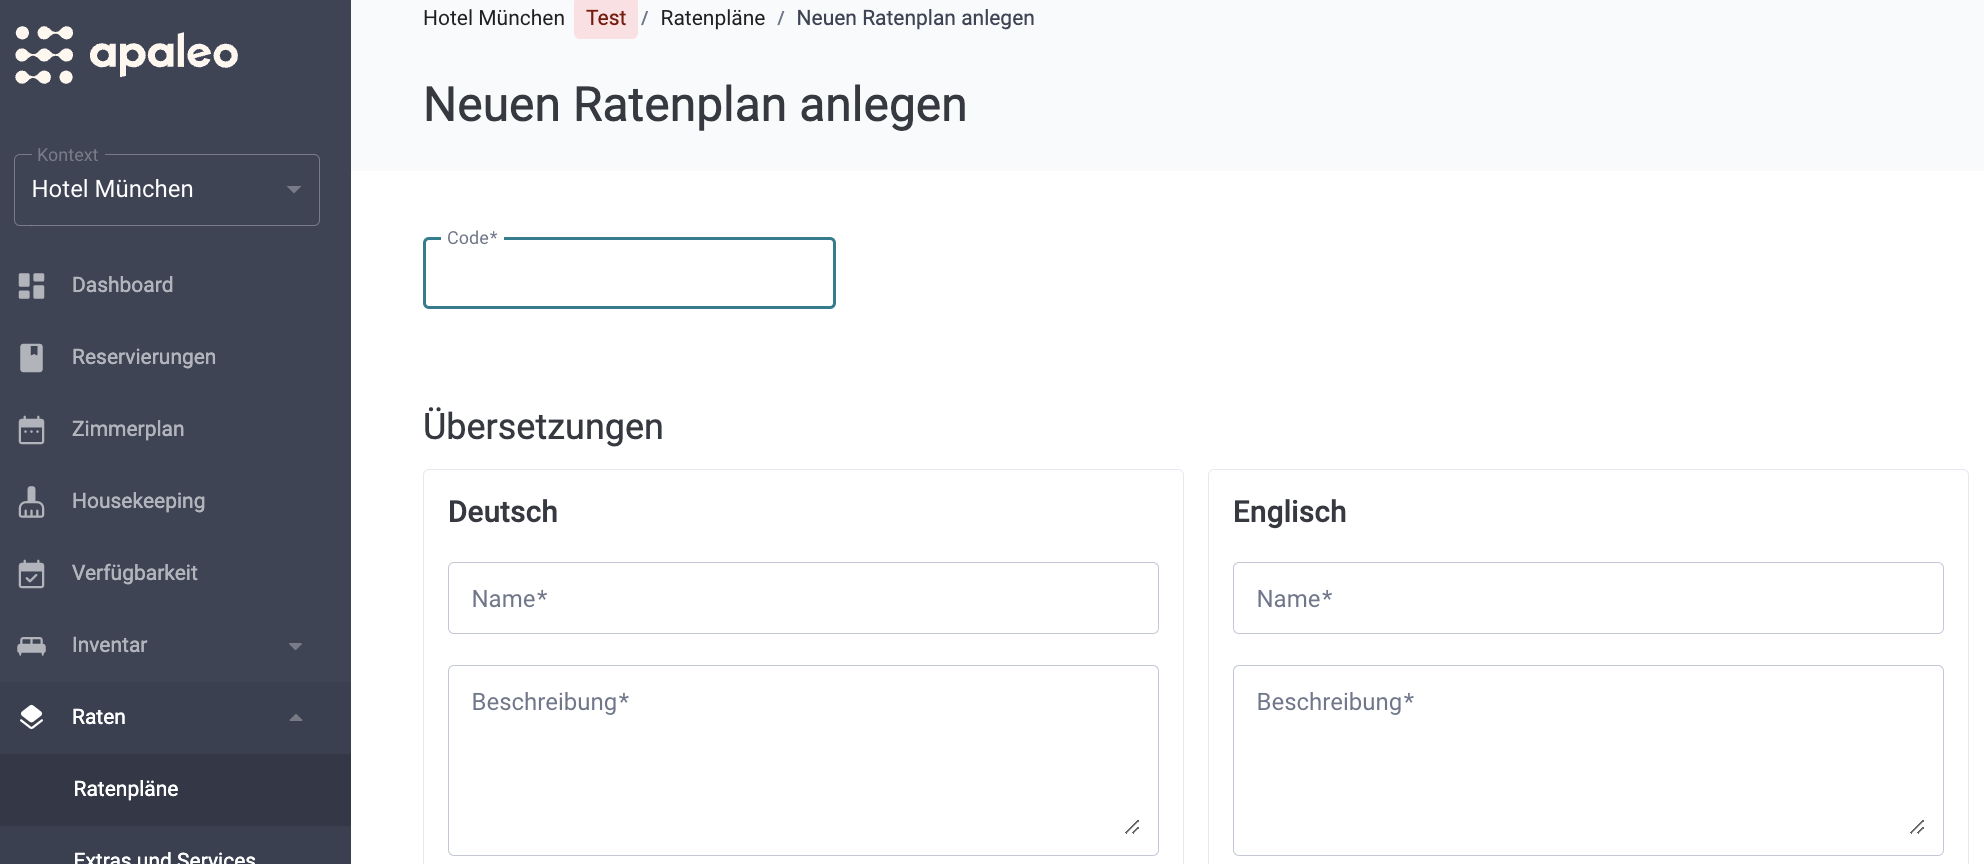Click the Dashboard grid icon
Image resolution: width=1984 pixels, height=864 pixels.
pos(32,286)
